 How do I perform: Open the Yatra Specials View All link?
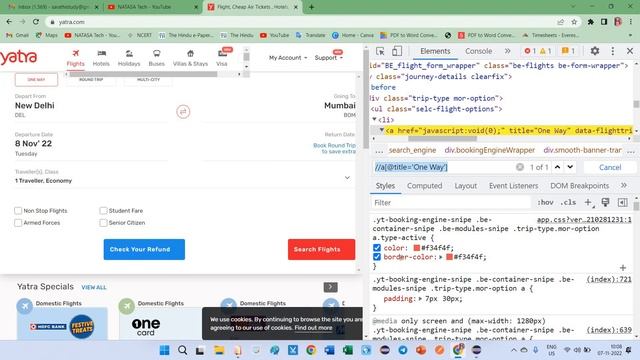(93, 287)
